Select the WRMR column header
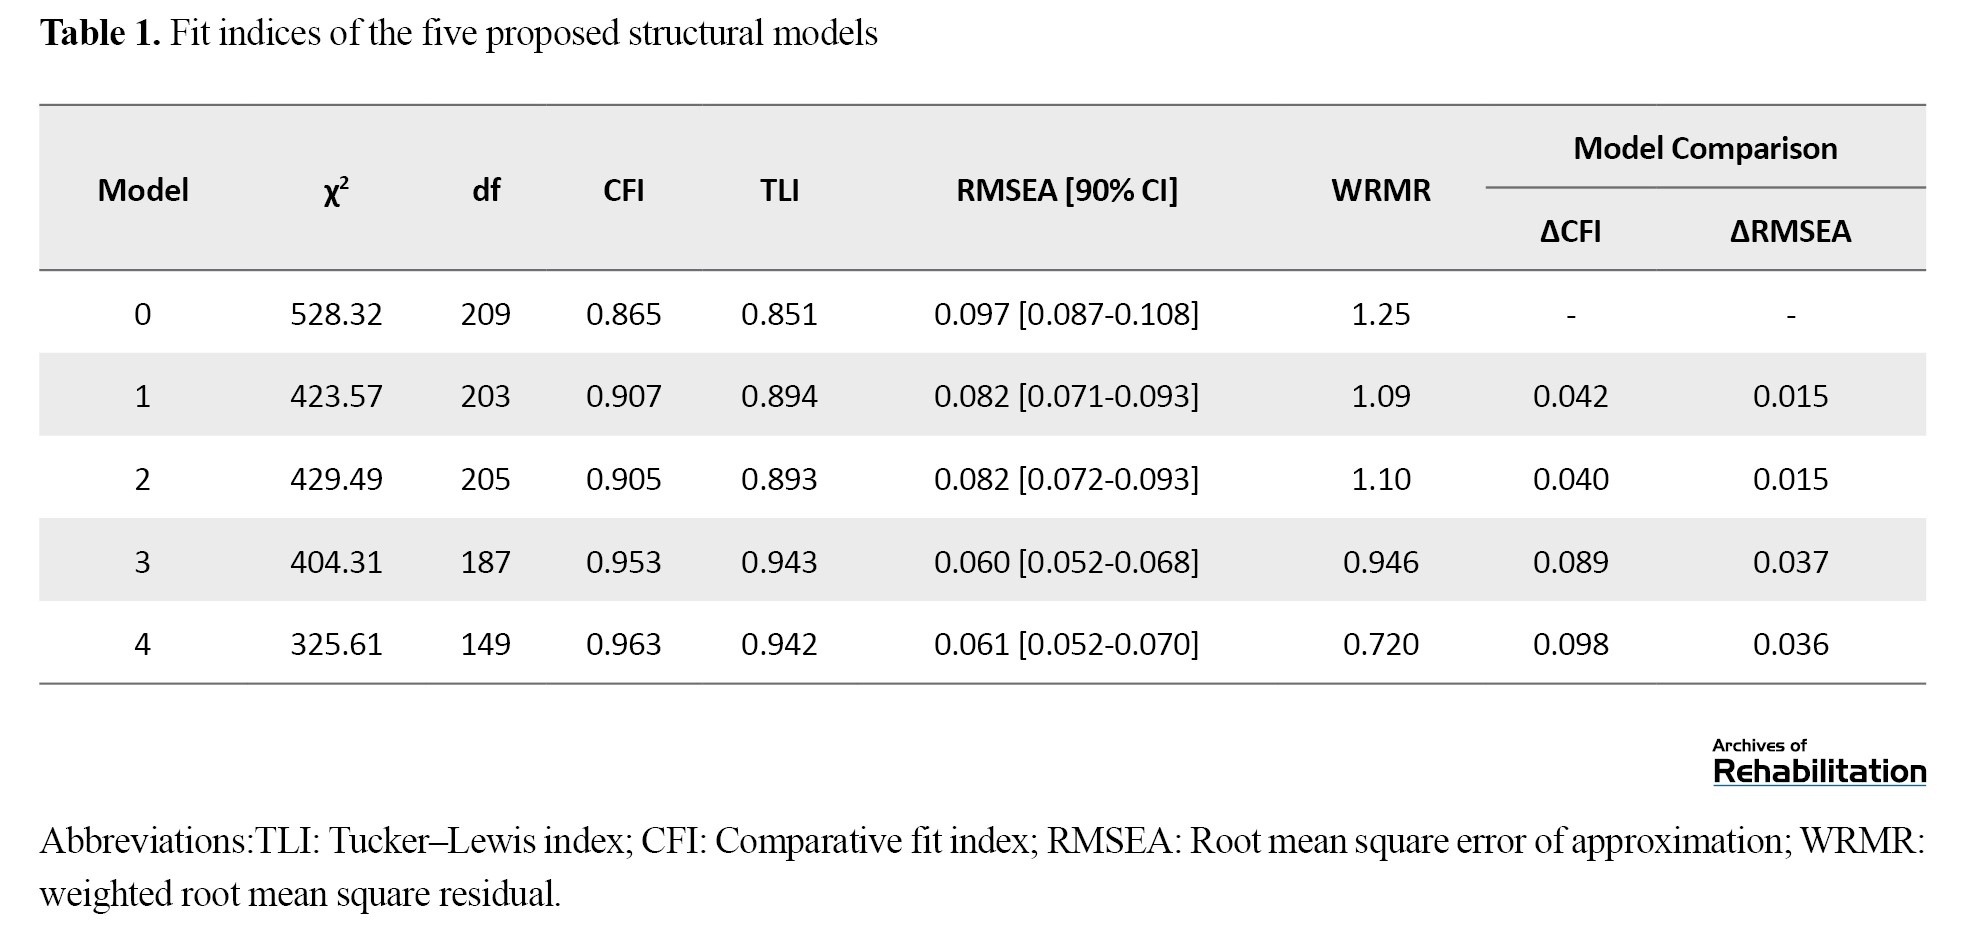 click(x=1380, y=190)
